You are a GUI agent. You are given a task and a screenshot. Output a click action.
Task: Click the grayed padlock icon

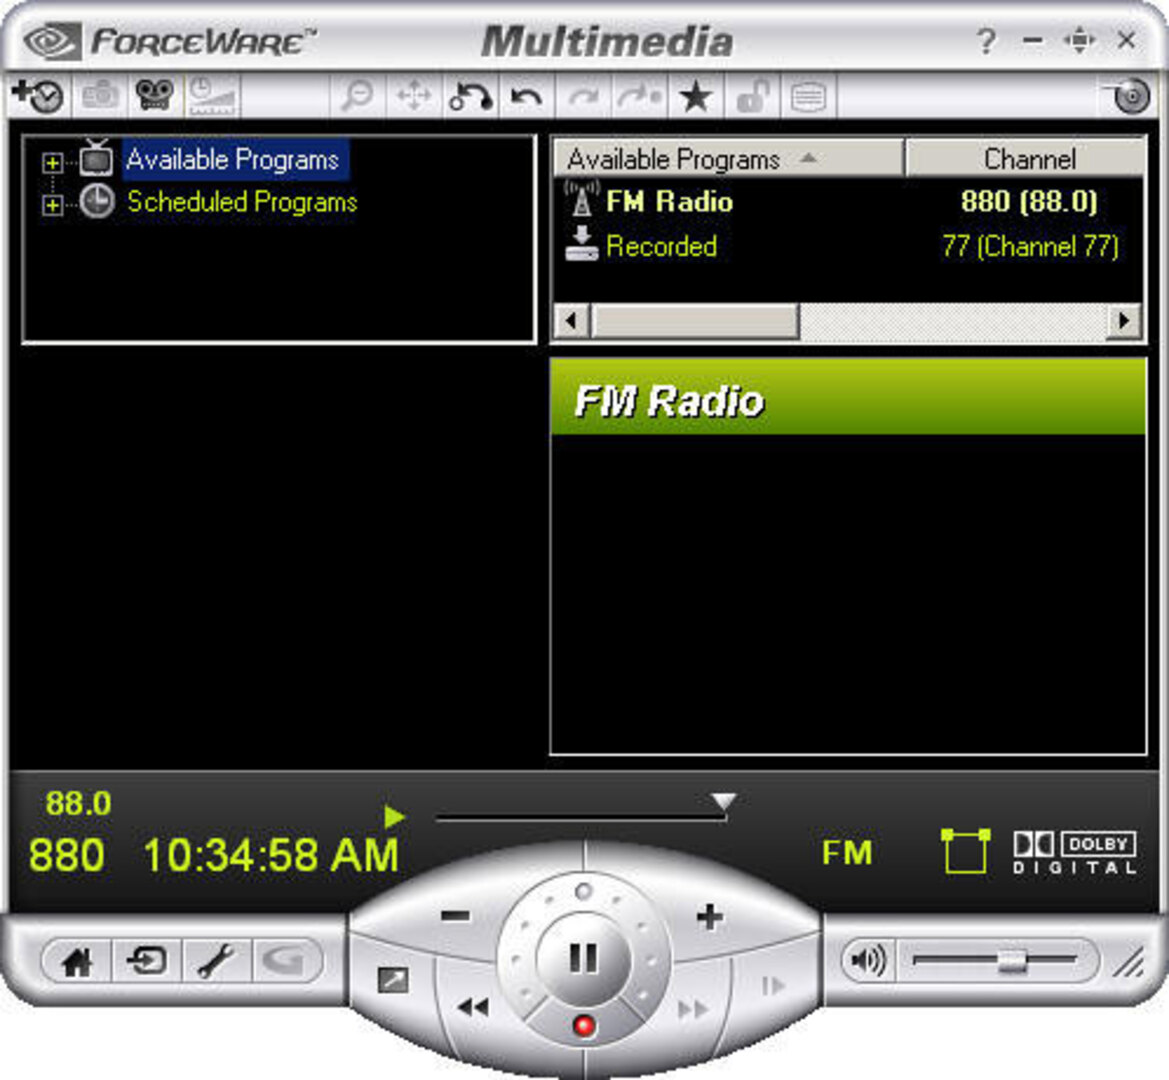click(x=752, y=95)
